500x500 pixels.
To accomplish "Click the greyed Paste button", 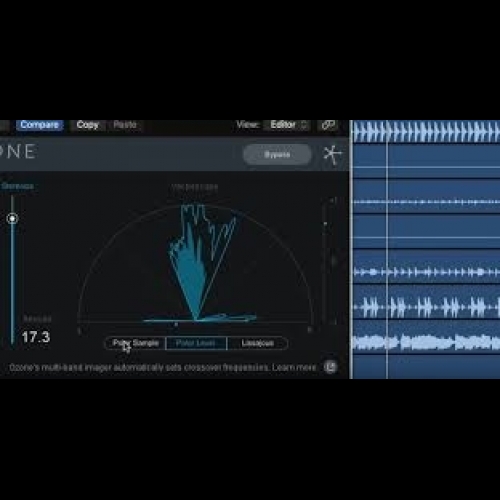I will coord(125,125).
